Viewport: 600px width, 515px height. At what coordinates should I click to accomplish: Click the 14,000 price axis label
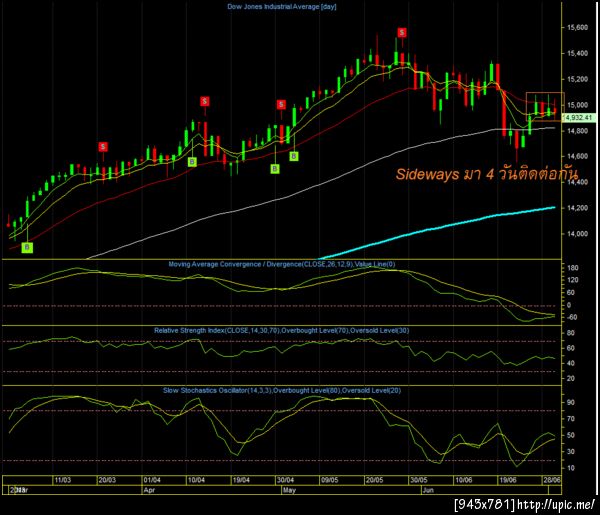point(577,234)
